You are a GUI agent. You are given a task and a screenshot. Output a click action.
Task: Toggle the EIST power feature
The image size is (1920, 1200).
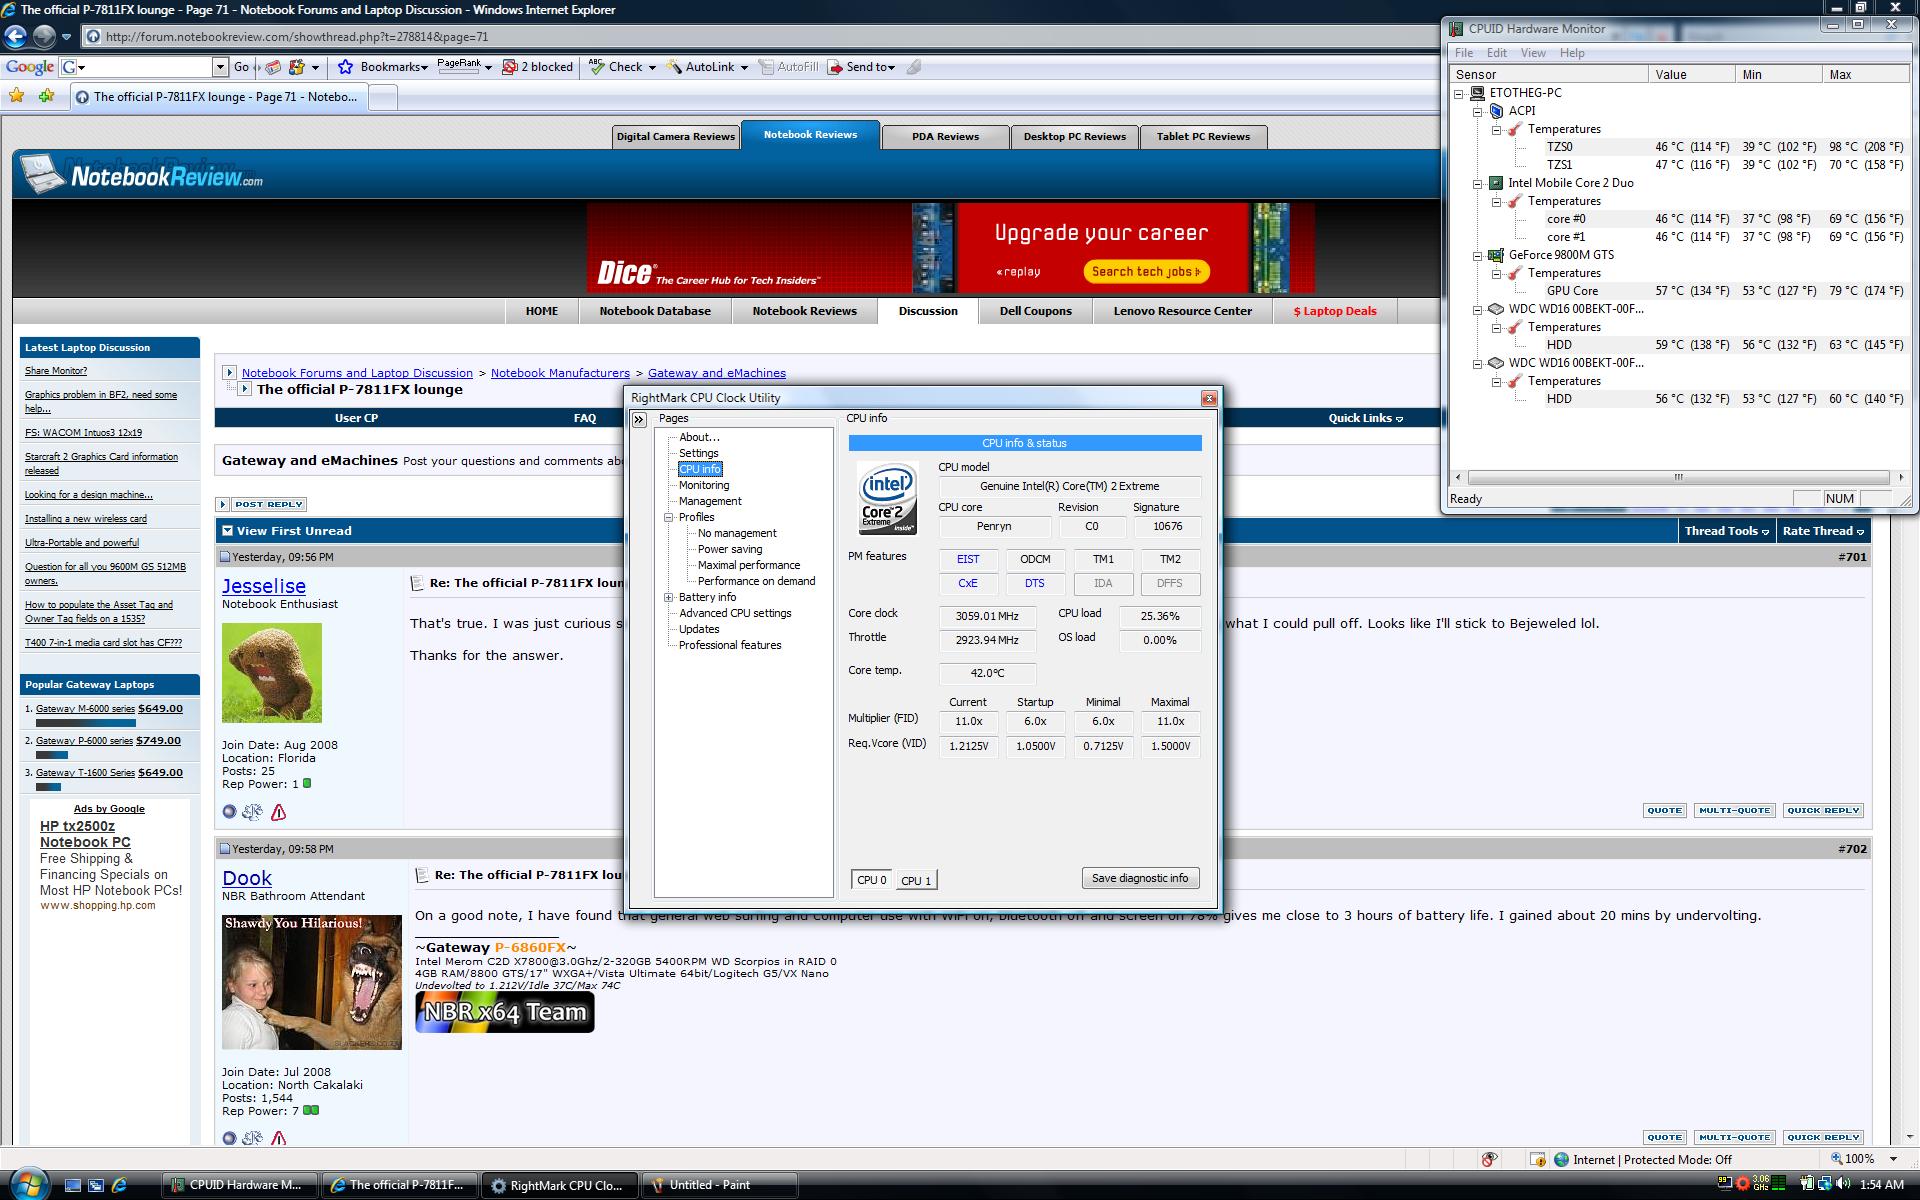[x=968, y=560]
